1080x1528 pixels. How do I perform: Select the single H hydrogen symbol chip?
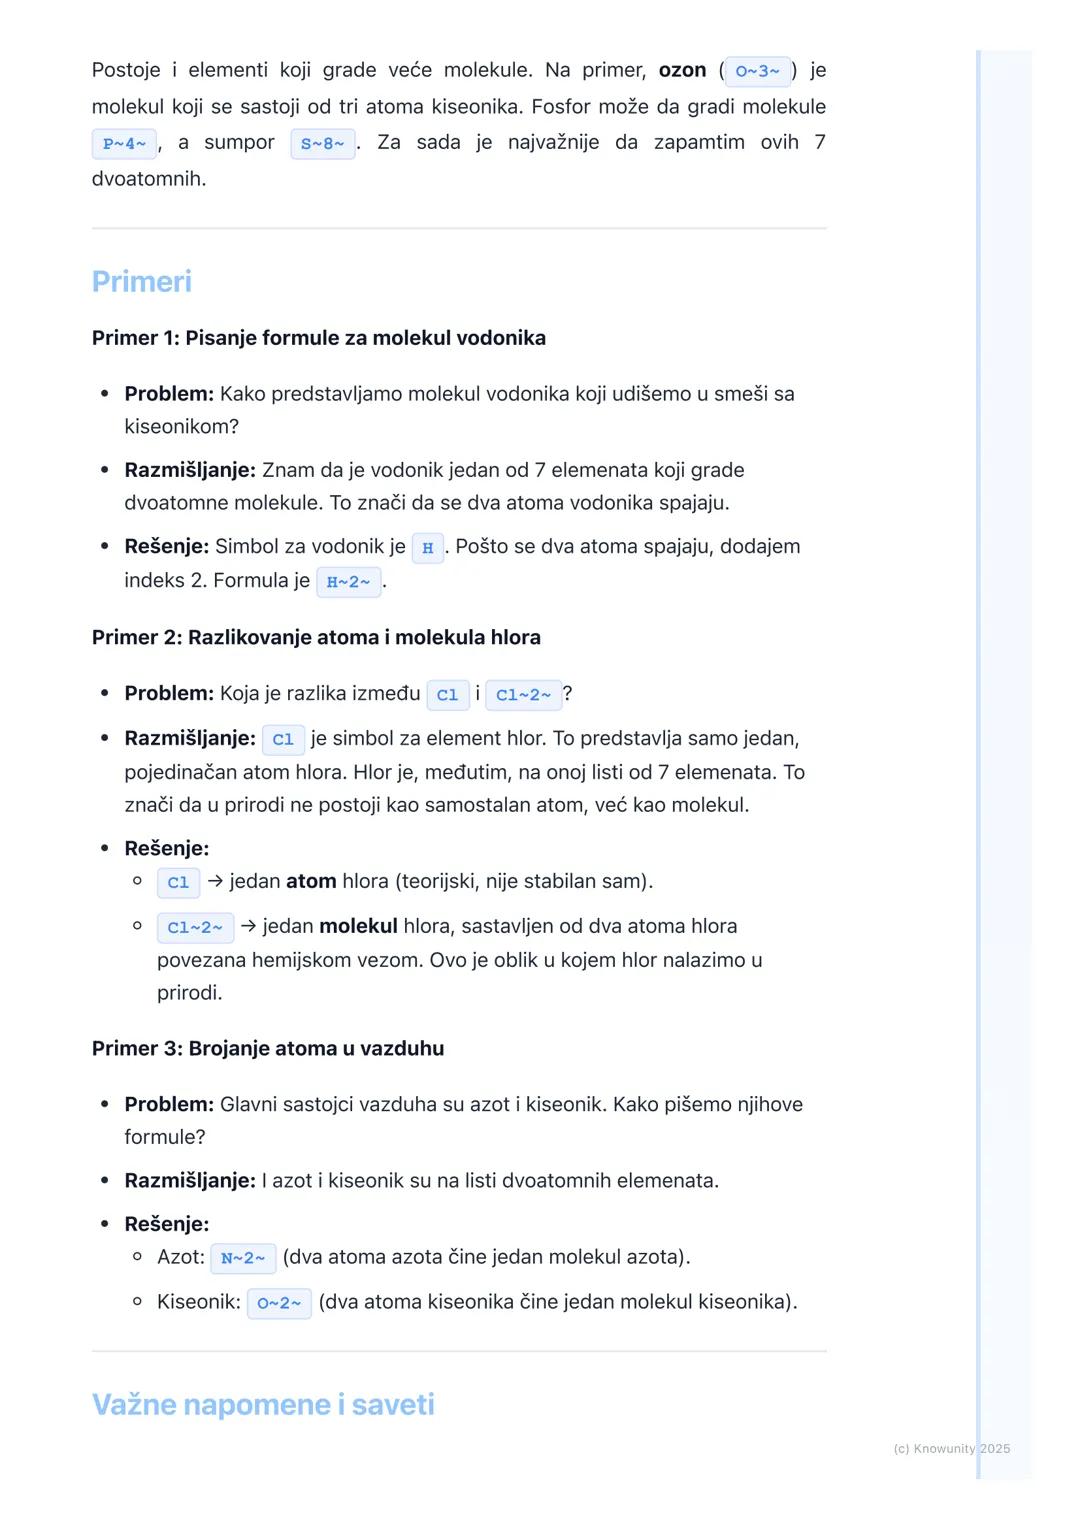coord(427,548)
